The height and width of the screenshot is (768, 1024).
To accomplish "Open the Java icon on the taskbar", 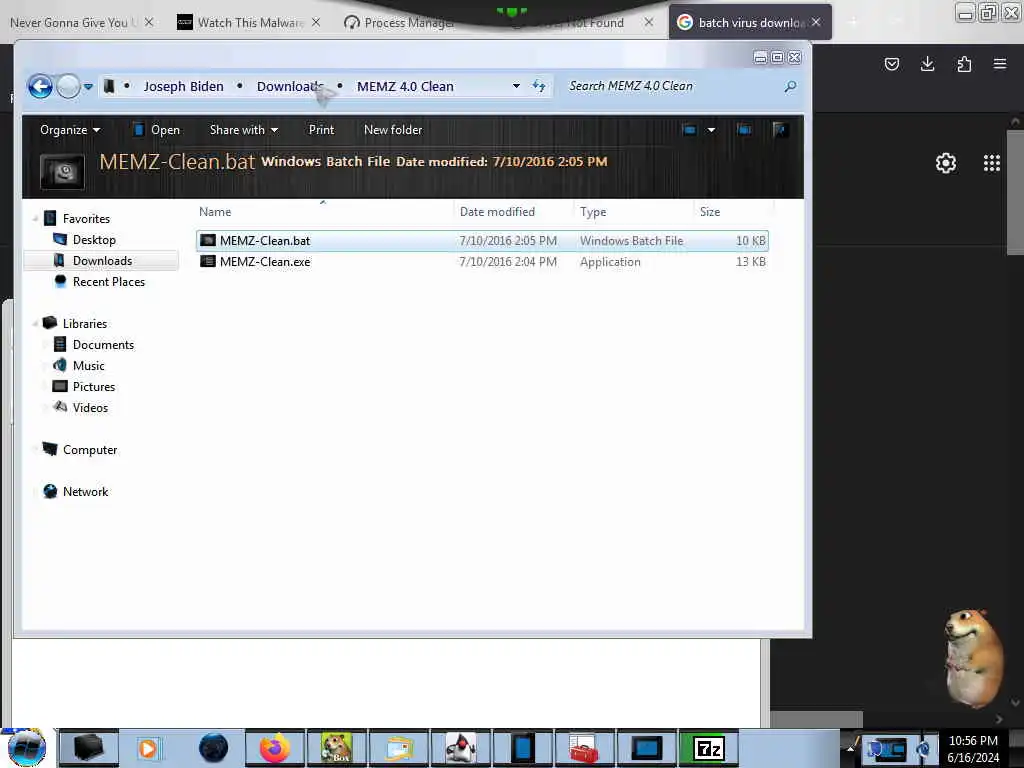I will click(x=461, y=748).
